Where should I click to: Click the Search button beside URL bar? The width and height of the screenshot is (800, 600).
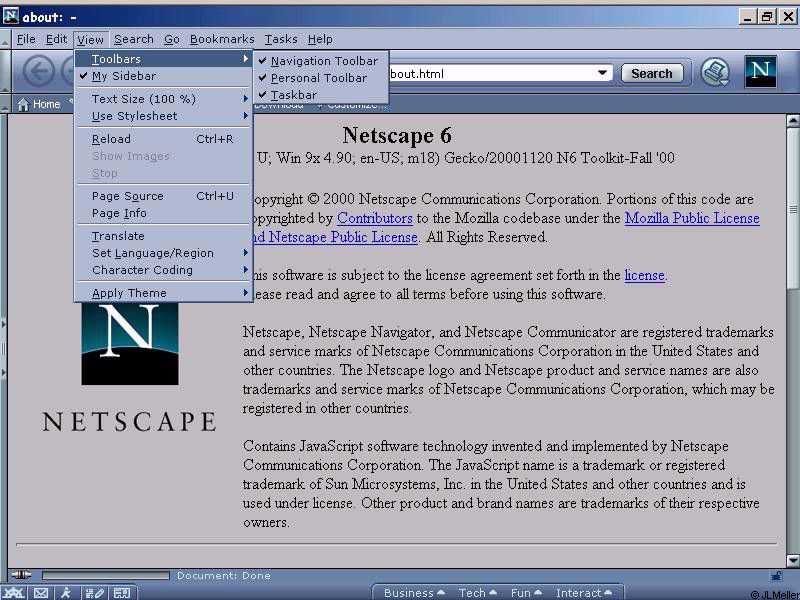[652, 73]
